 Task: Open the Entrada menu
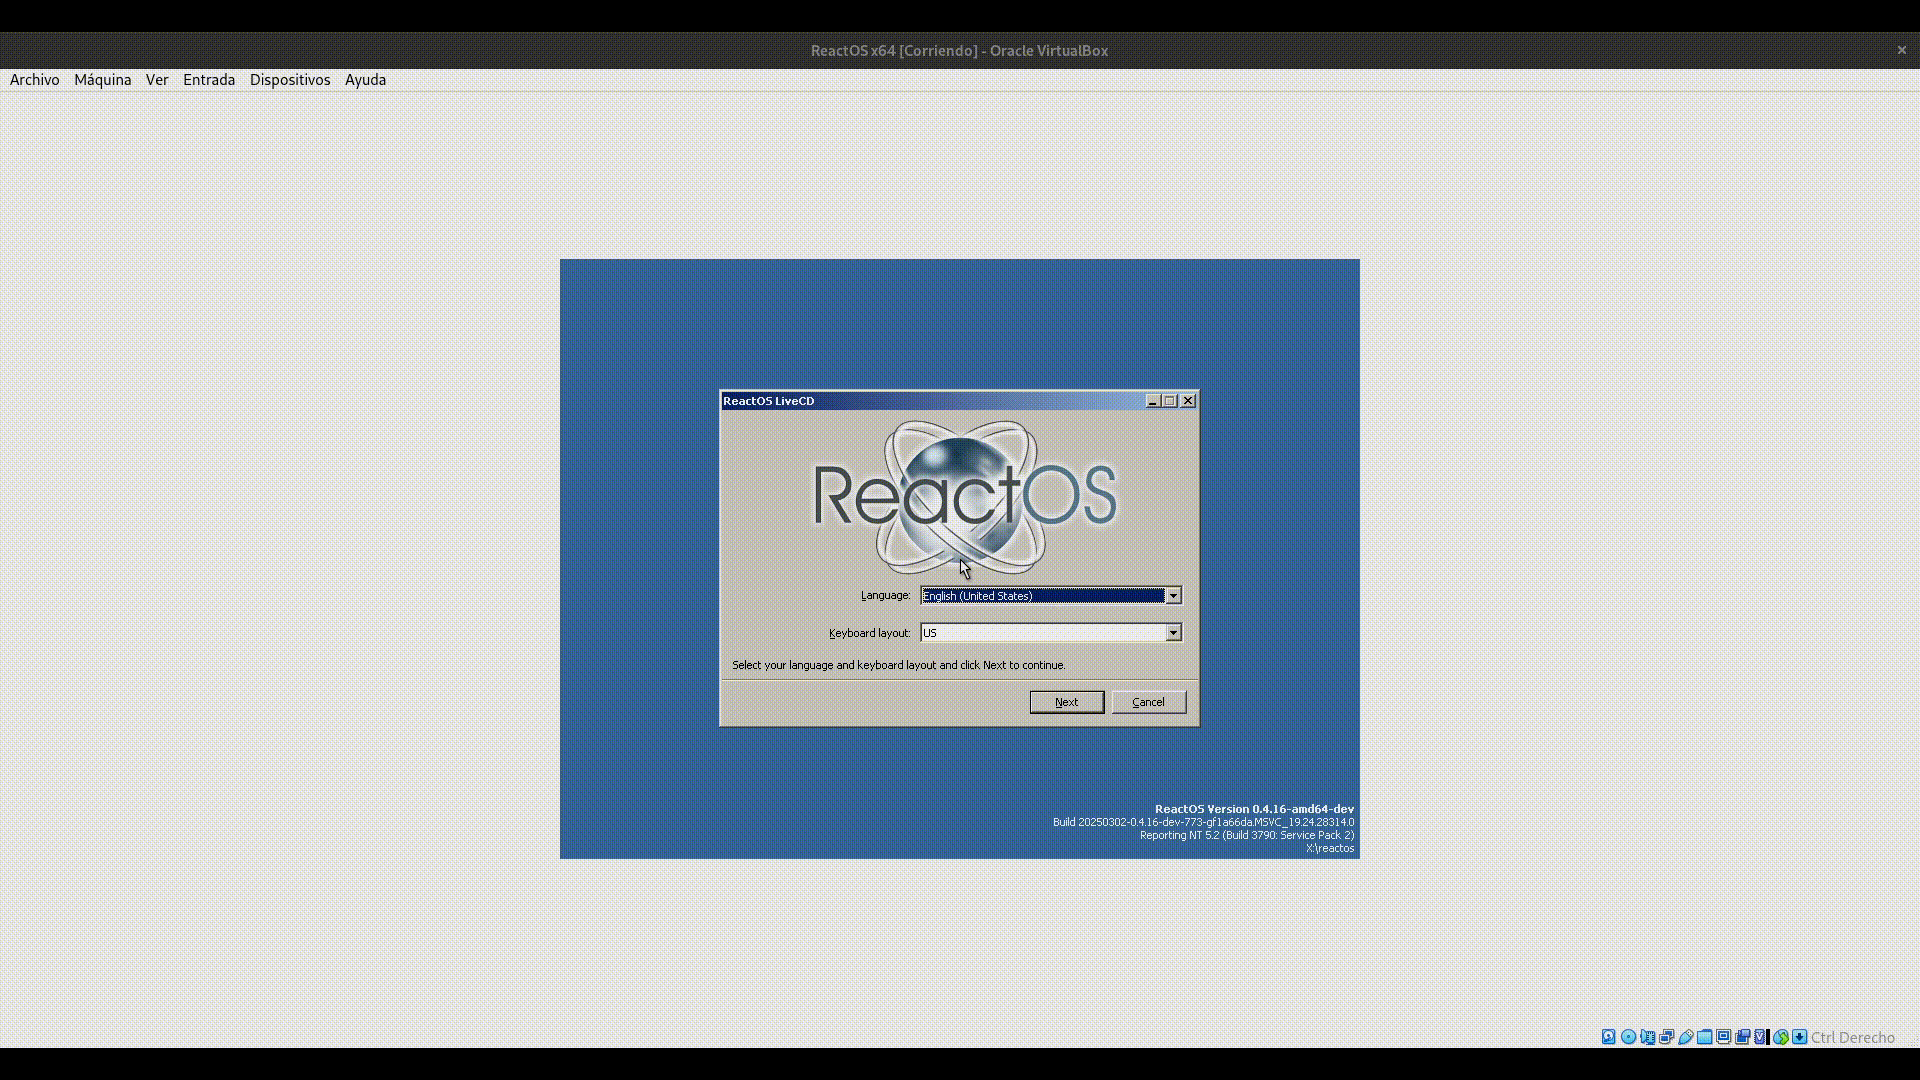[209, 80]
